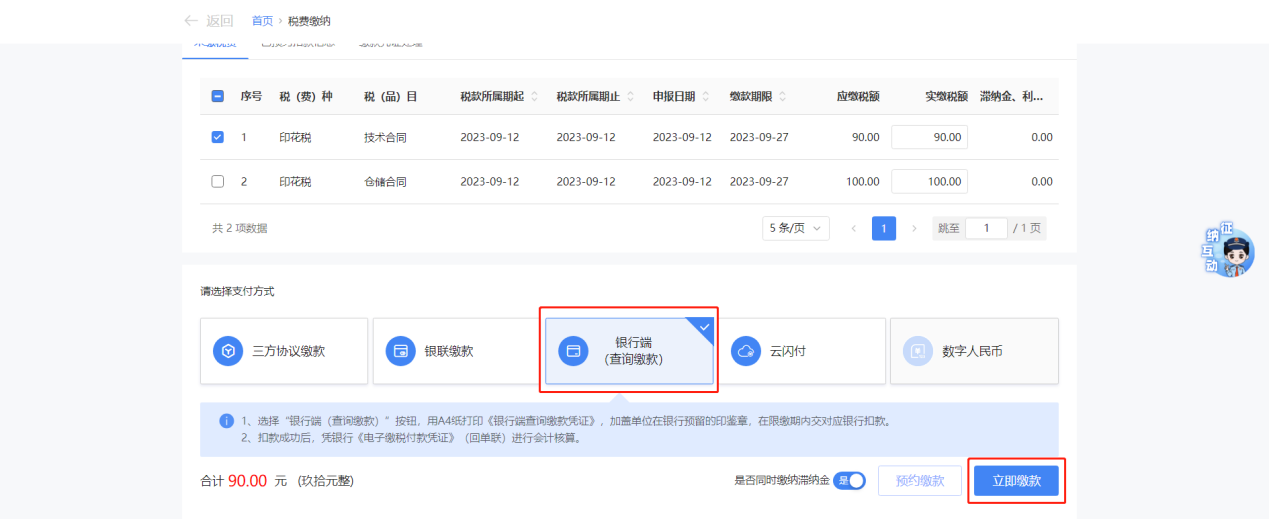Click 首页 in the breadcrumb
Viewport: 1269px width, 519px height.
pos(262,21)
